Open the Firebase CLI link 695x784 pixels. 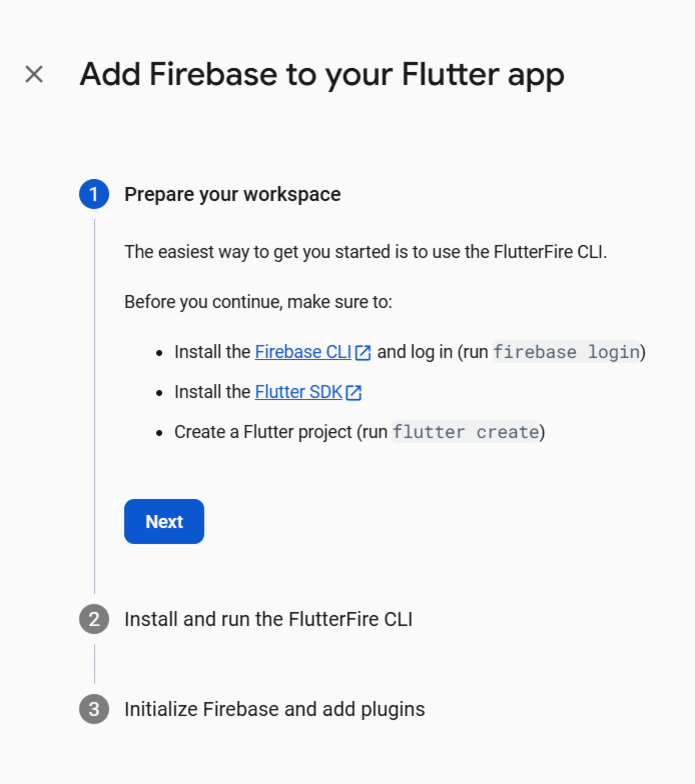(303, 352)
